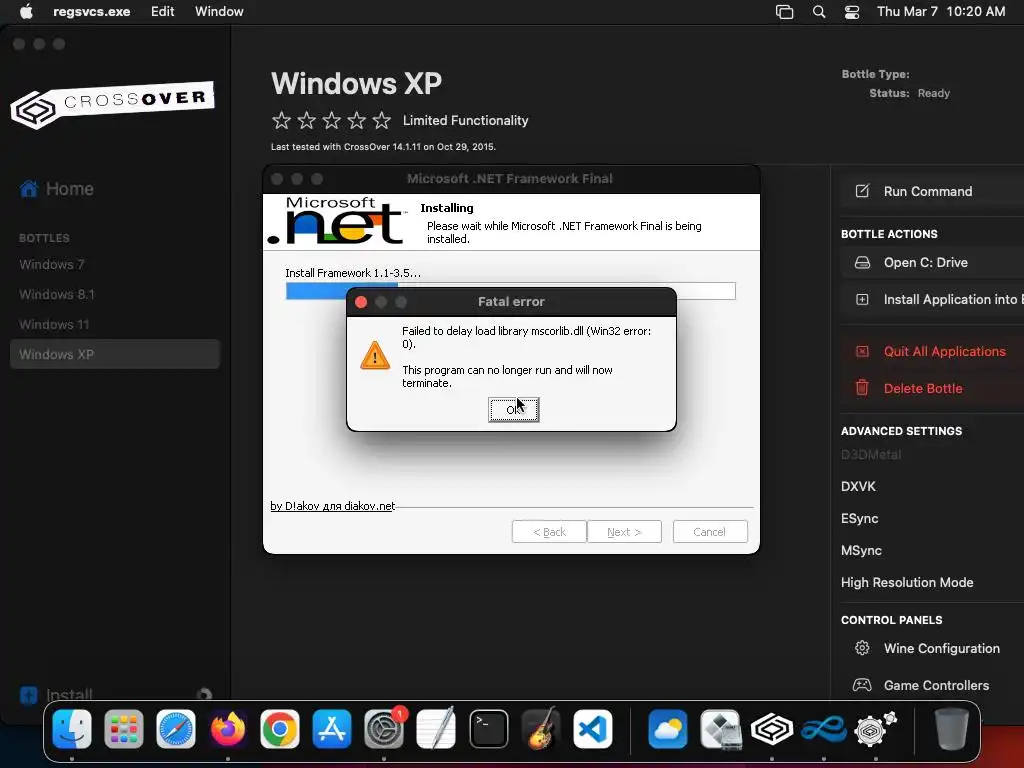Close the Fatal error dialog with red button
The width and height of the screenshot is (1024, 768).
[x=361, y=302]
